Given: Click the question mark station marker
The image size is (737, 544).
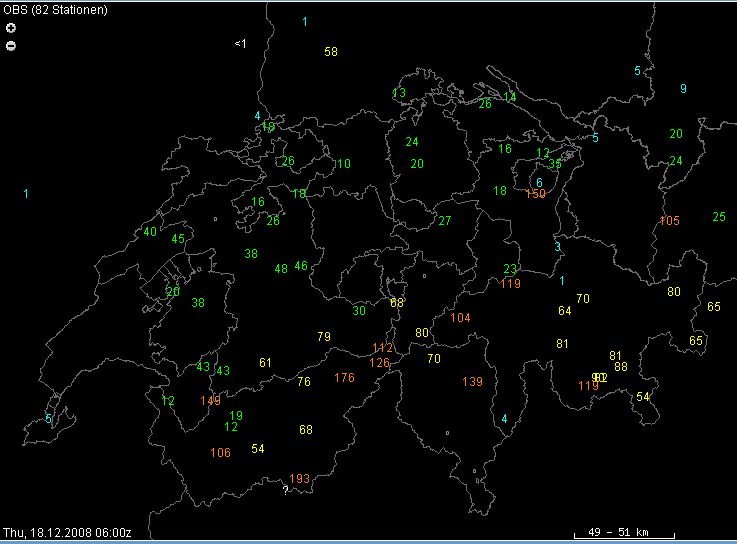Looking at the screenshot, I should (x=285, y=490).
